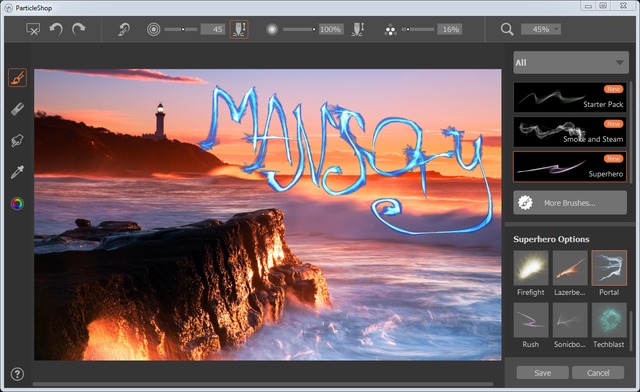640x392 pixels.
Task: Click the particle glow dots icon
Action: tap(390, 30)
